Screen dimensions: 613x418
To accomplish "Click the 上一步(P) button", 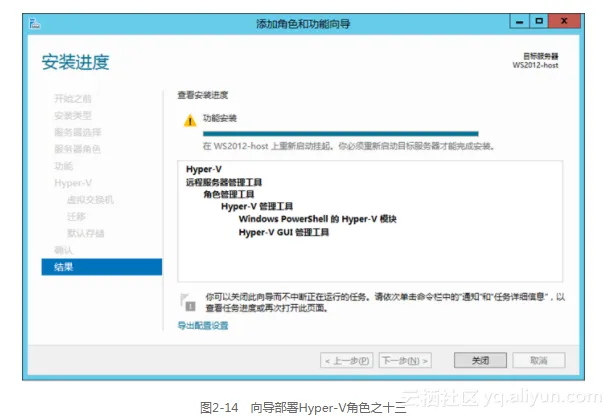I will point(347,360).
